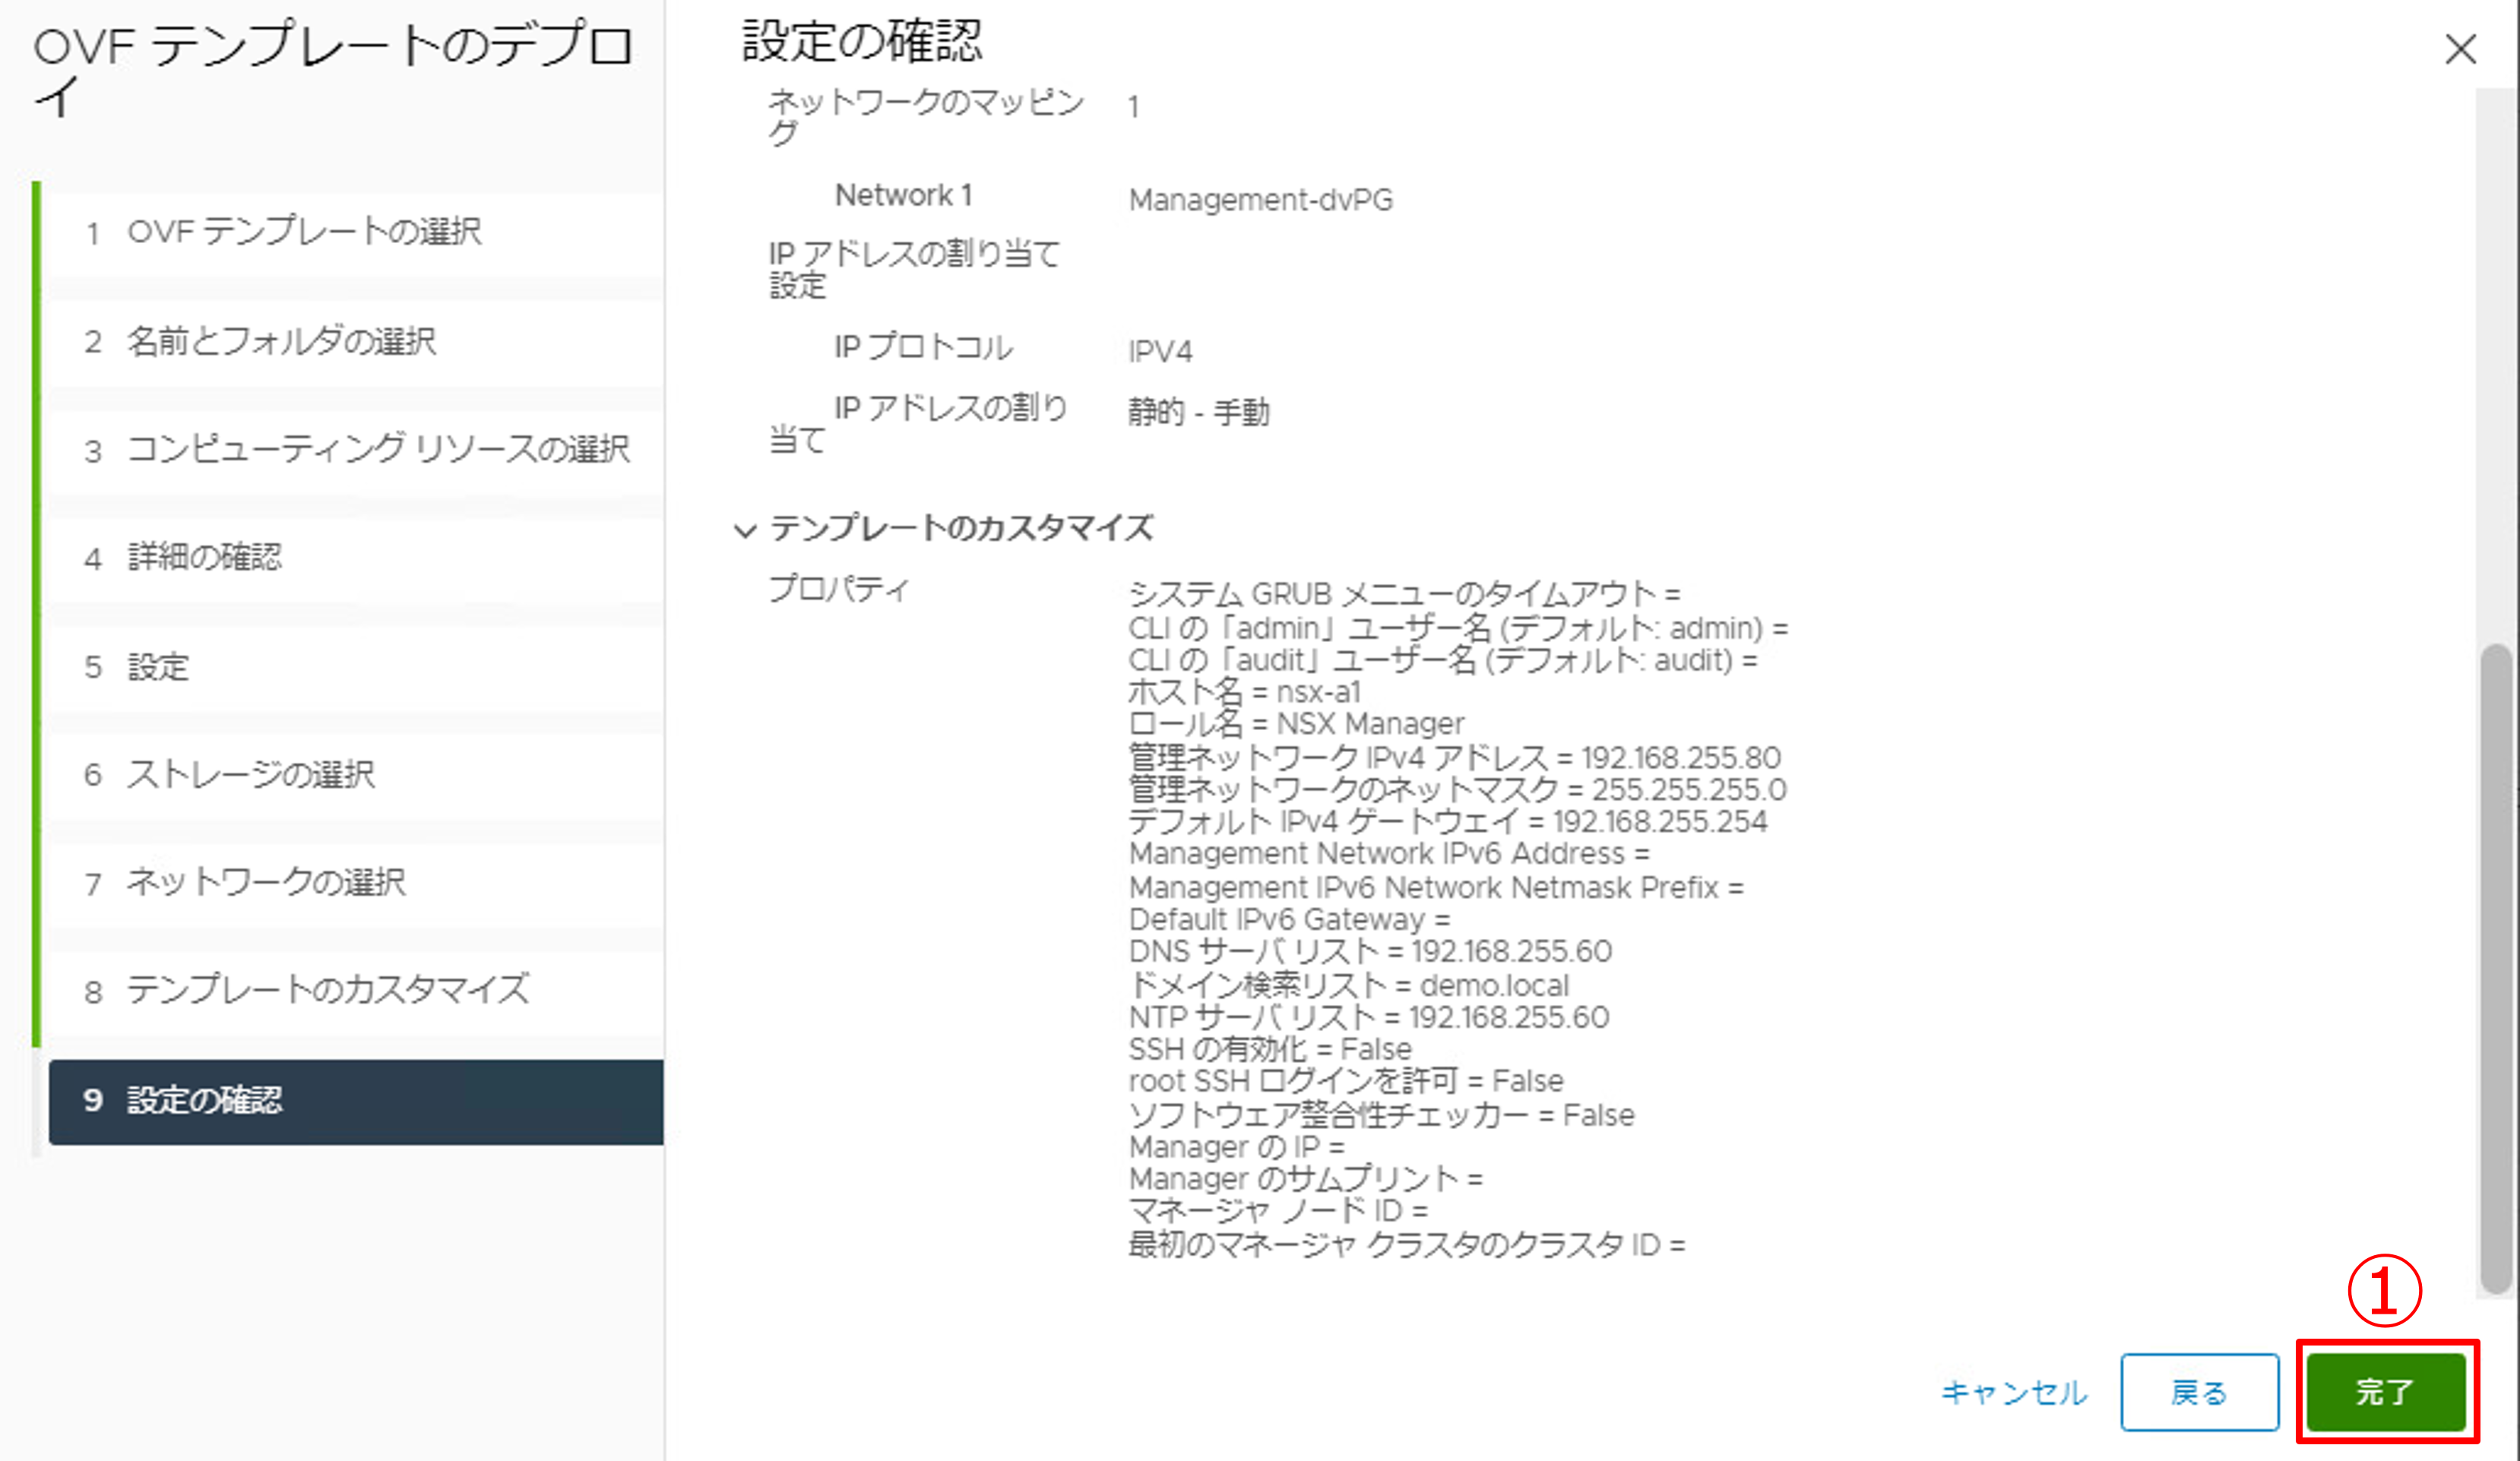Image resolution: width=2520 pixels, height=1461 pixels.
Task: Click the キャンセル cancel link
Action: tap(2013, 1392)
